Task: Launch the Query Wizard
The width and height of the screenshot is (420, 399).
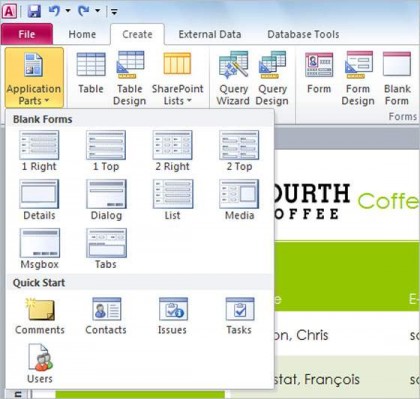Action: coord(233,77)
